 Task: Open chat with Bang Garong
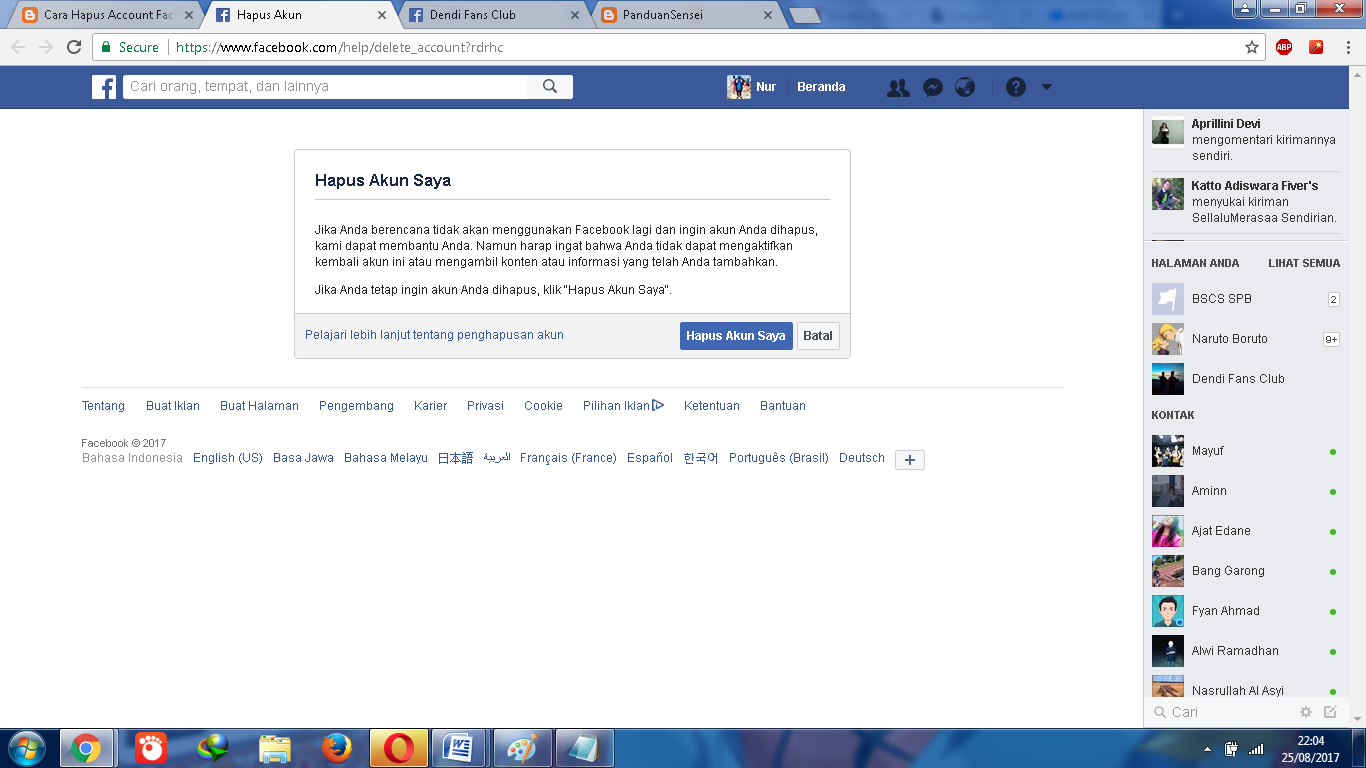[1246, 571]
